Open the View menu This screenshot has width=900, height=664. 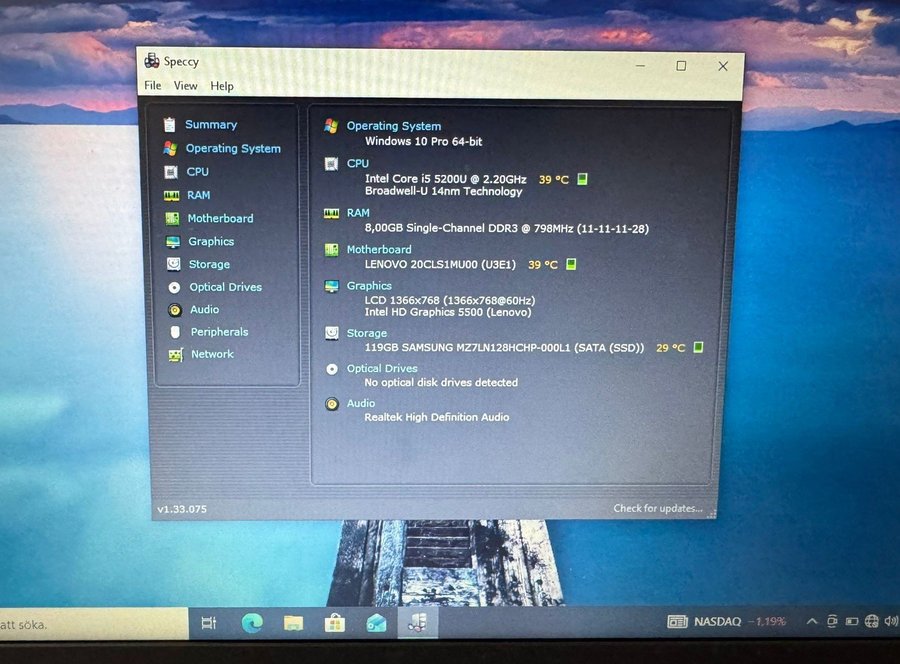coord(186,86)
